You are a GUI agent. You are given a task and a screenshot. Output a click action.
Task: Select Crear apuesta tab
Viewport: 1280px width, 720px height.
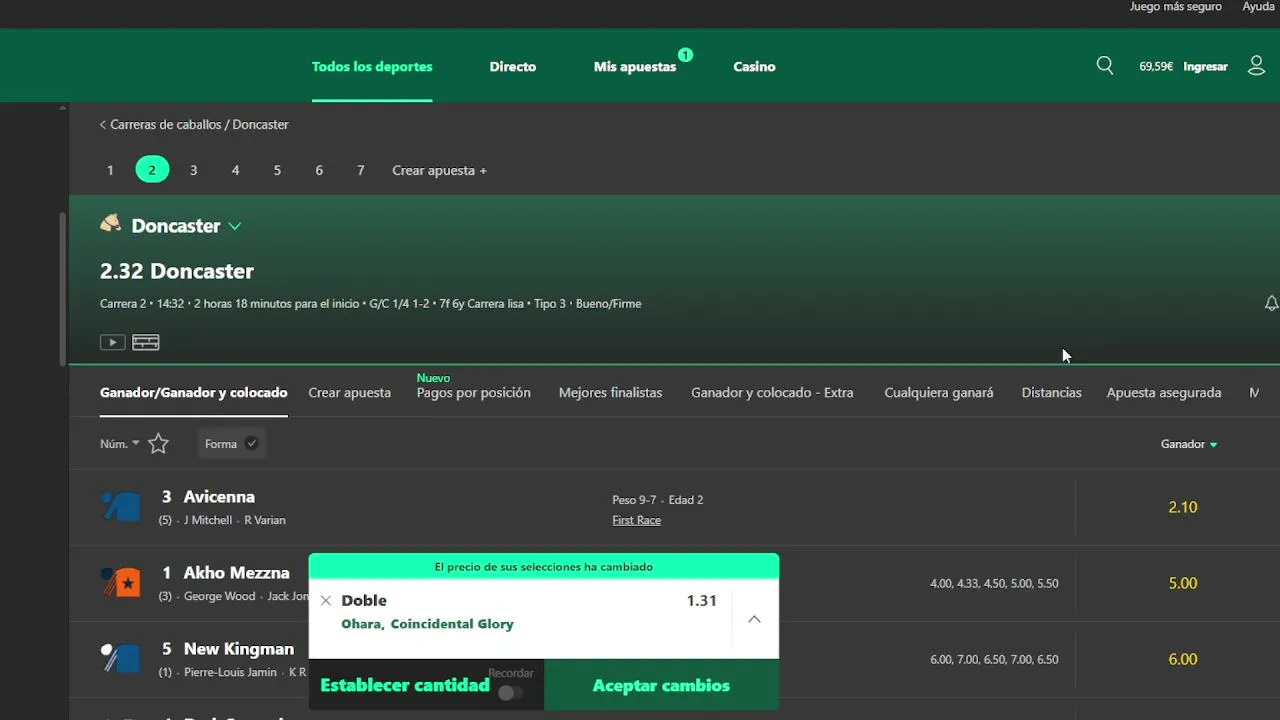tap(350, 393)
